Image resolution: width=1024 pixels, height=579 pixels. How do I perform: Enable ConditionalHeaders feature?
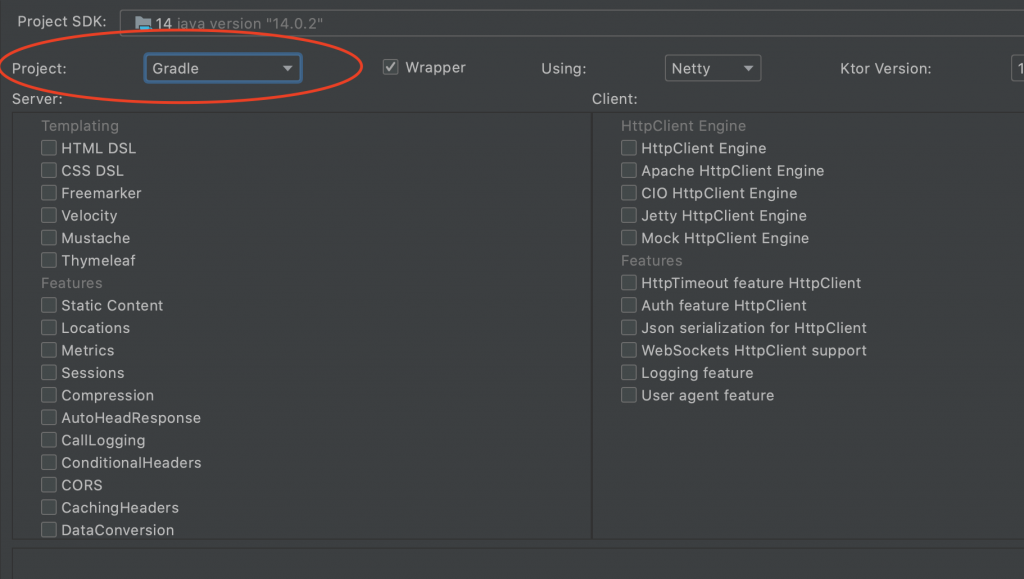(x=49, y=463)
